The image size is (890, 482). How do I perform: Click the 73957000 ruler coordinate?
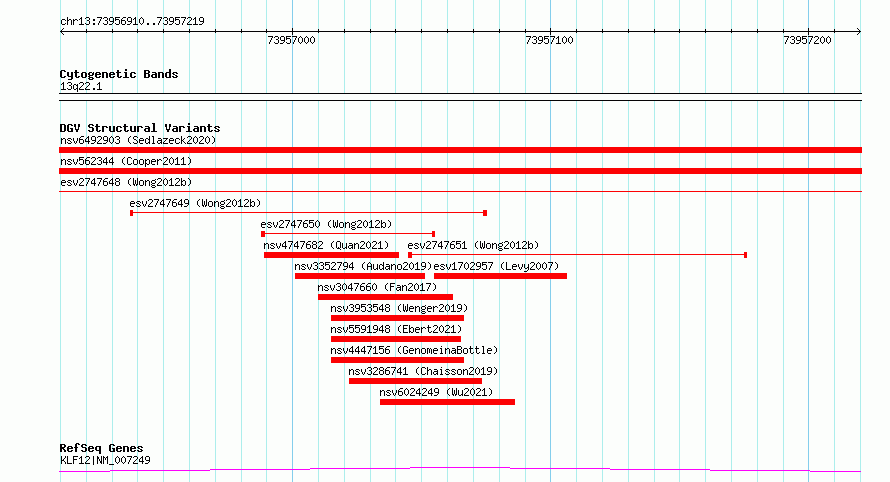coord(291,40)
